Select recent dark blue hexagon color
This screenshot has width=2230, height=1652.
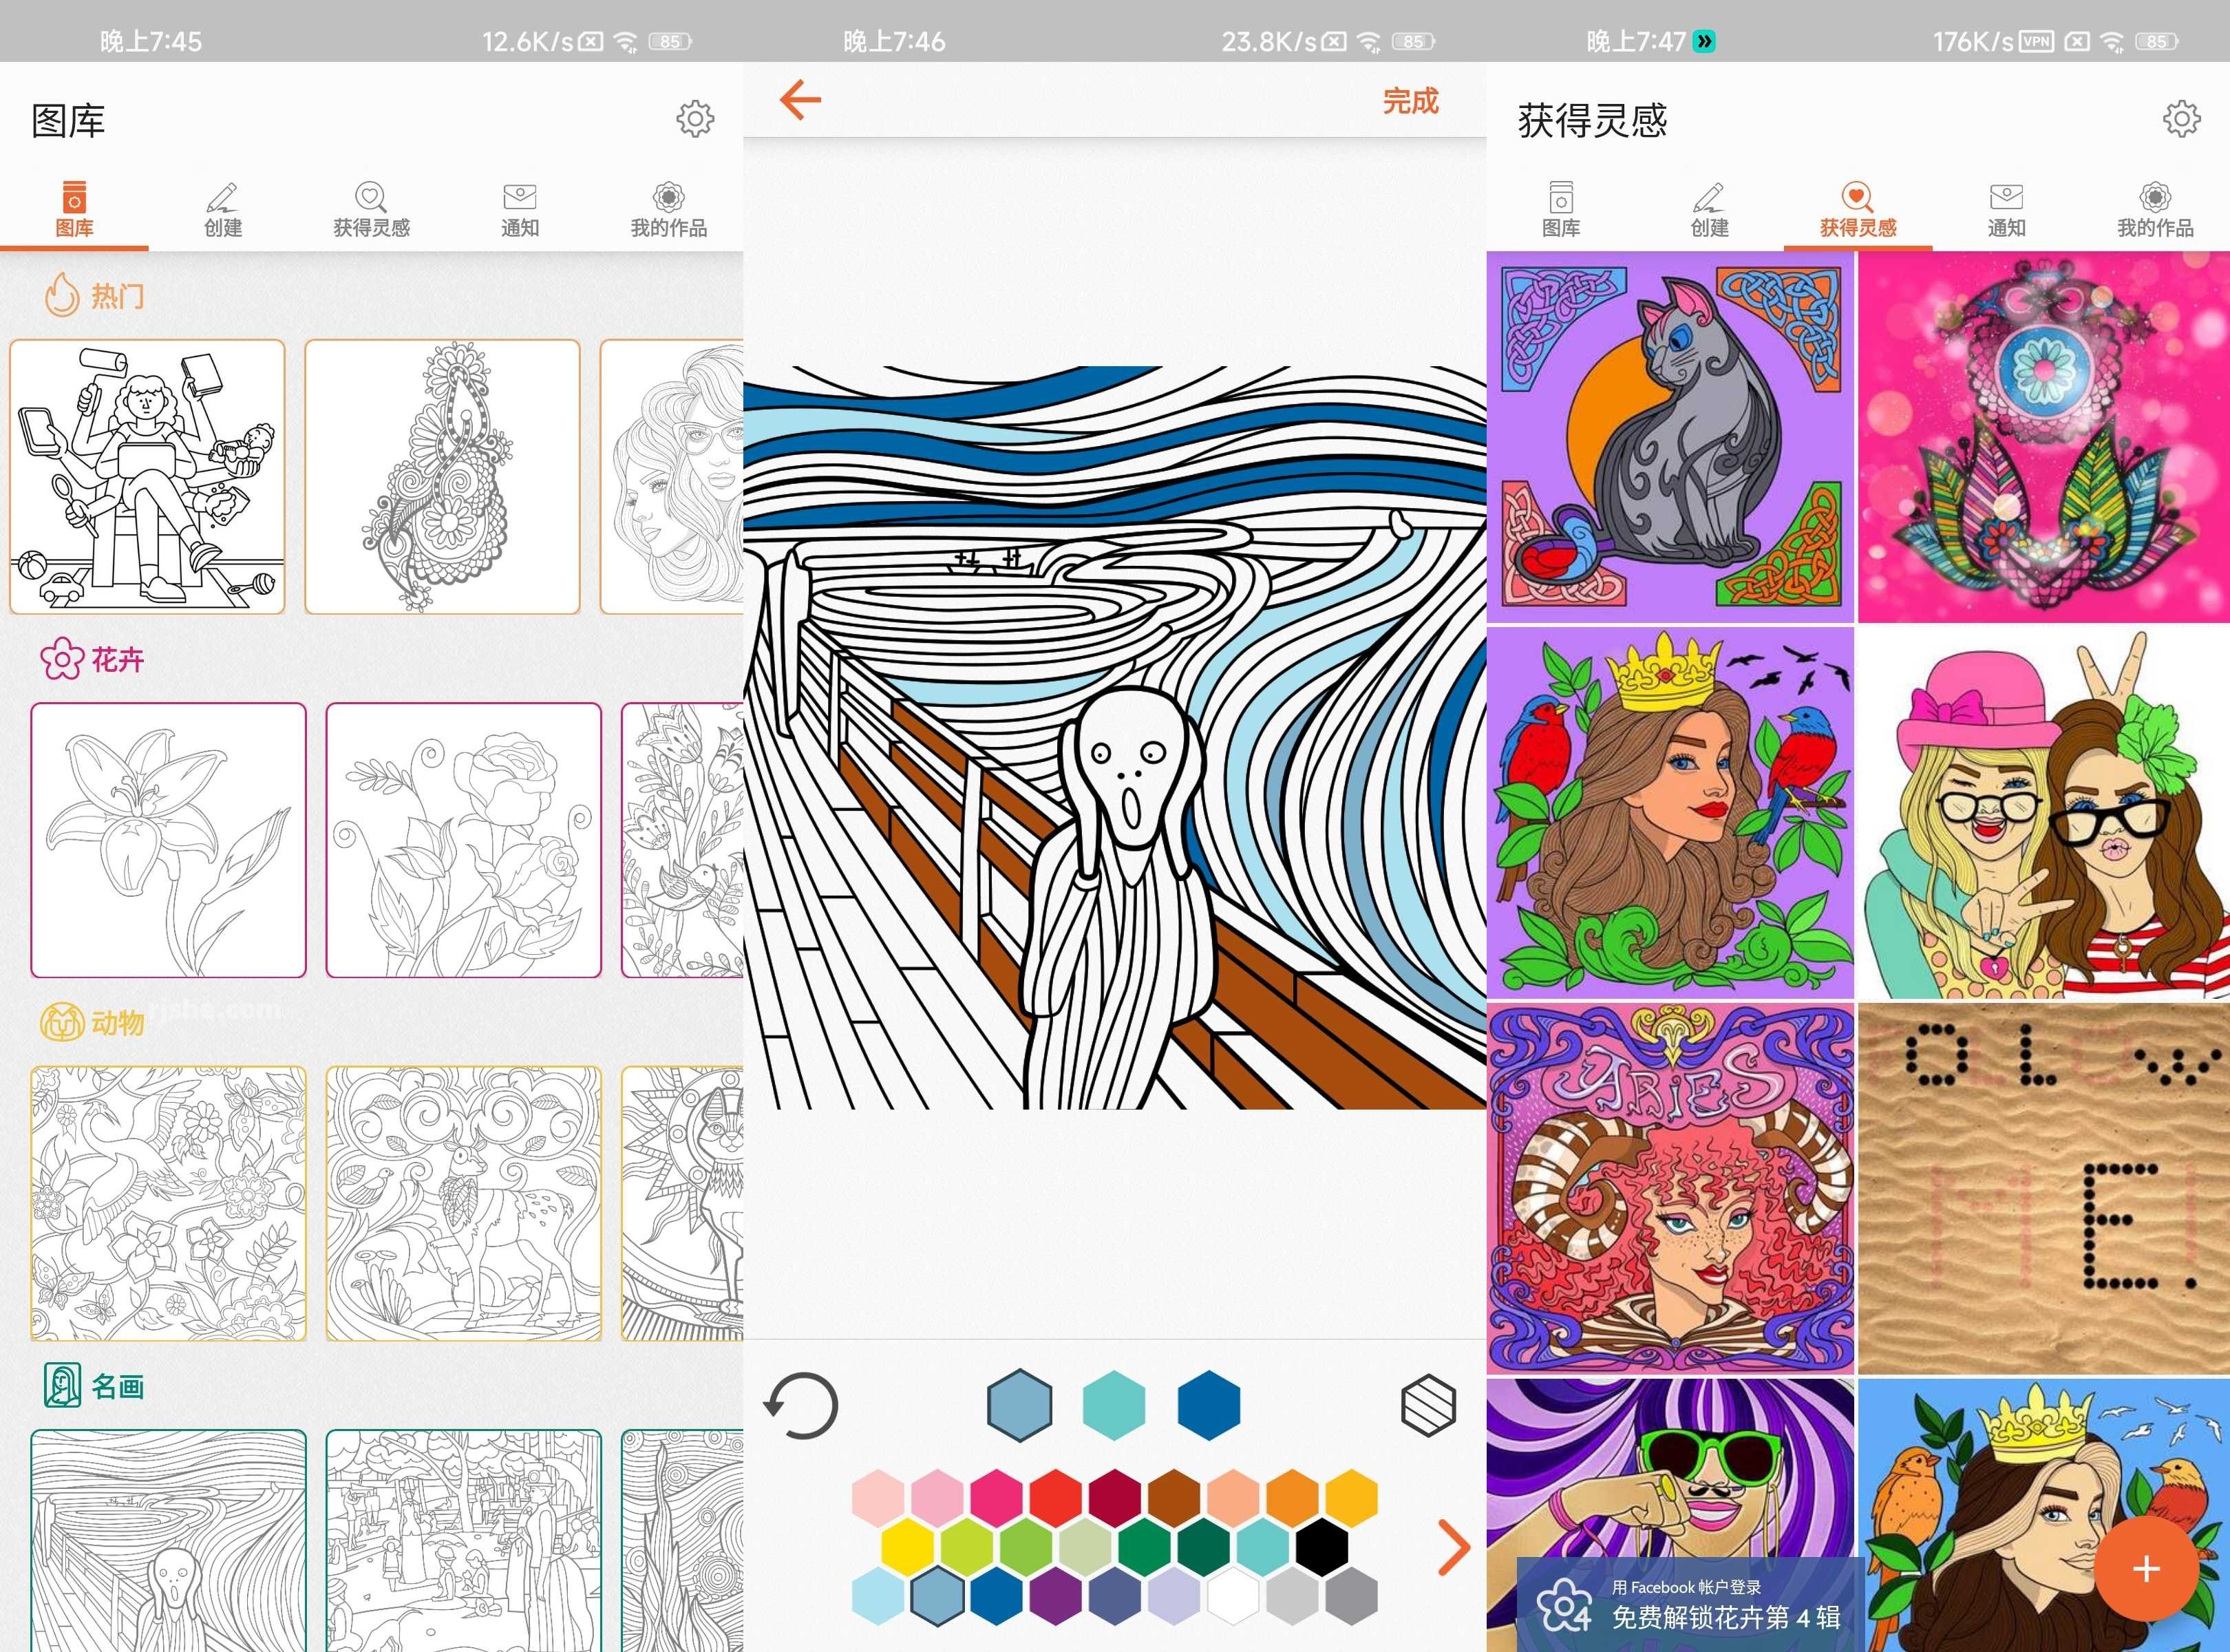pyautogui.click(x=1208, y=1405)
